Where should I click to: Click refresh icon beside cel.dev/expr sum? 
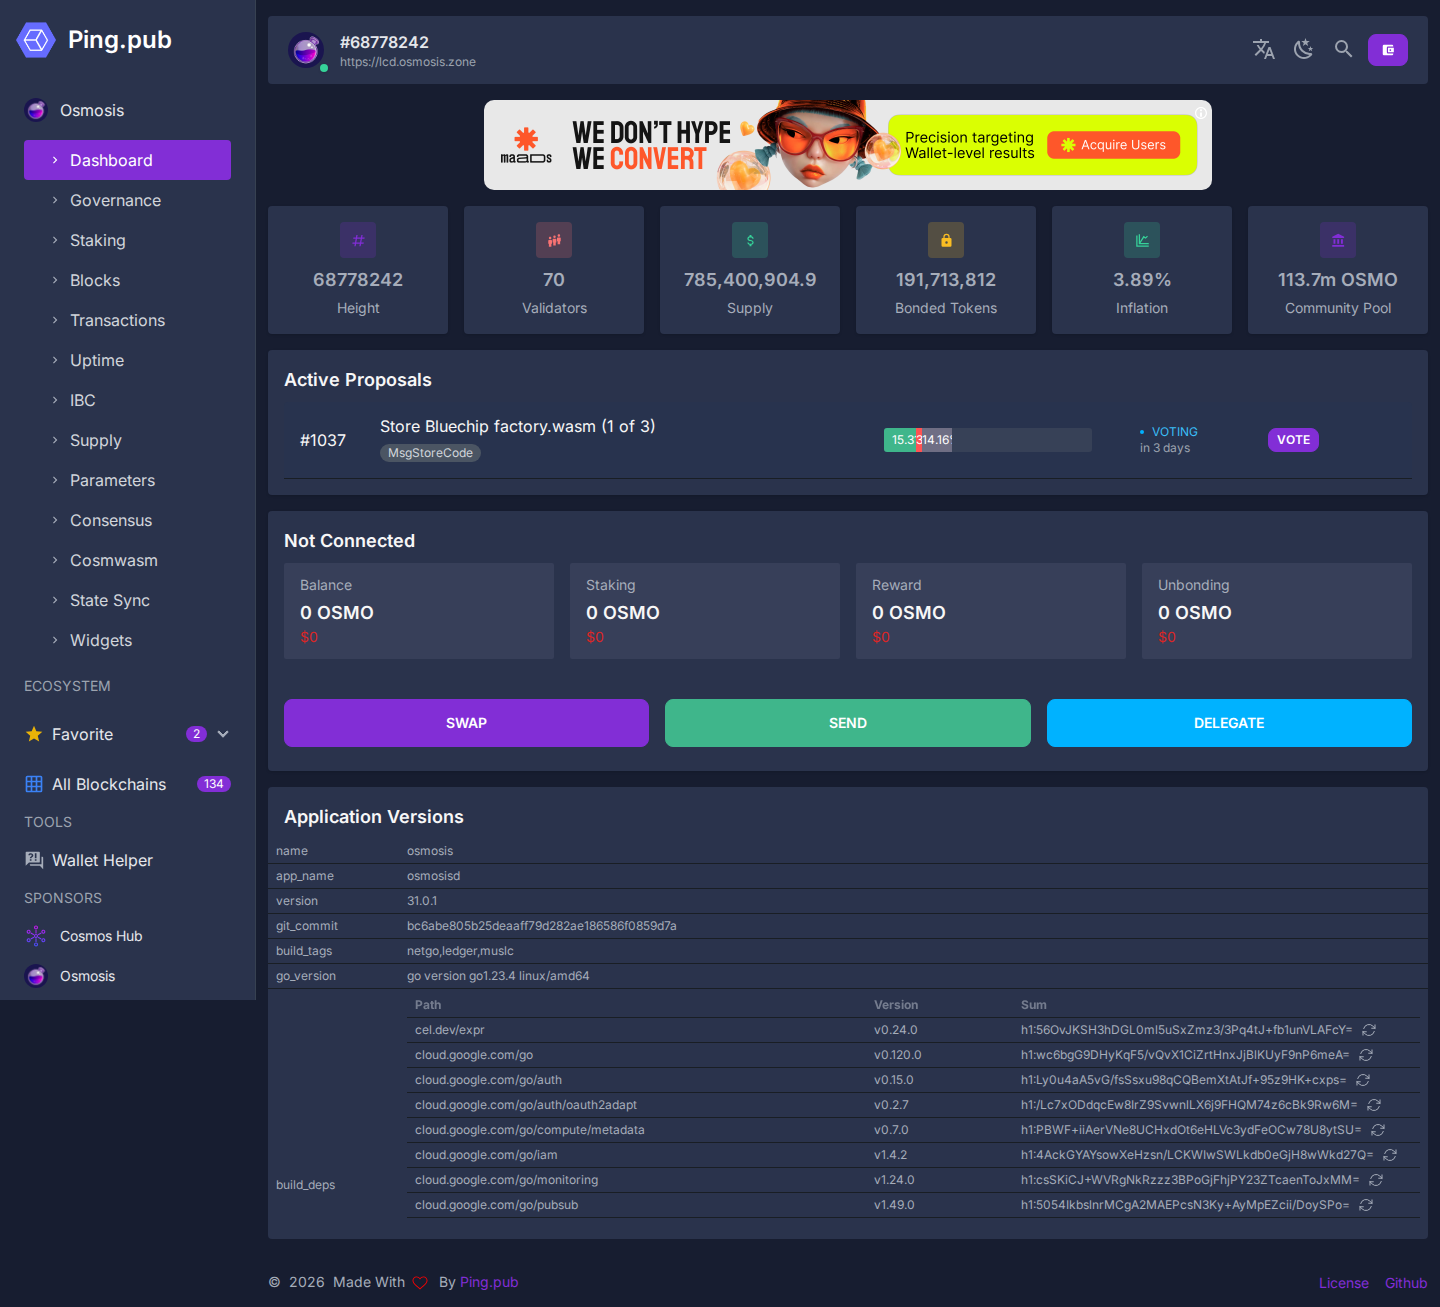pyautogui.click(x=1369, y=1030)
